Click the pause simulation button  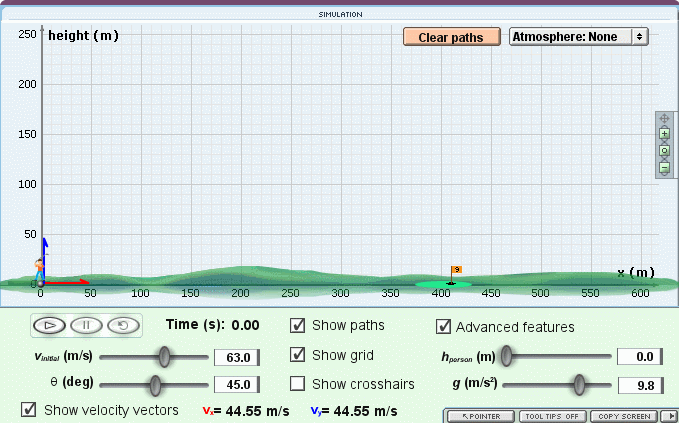click(87, 325)
